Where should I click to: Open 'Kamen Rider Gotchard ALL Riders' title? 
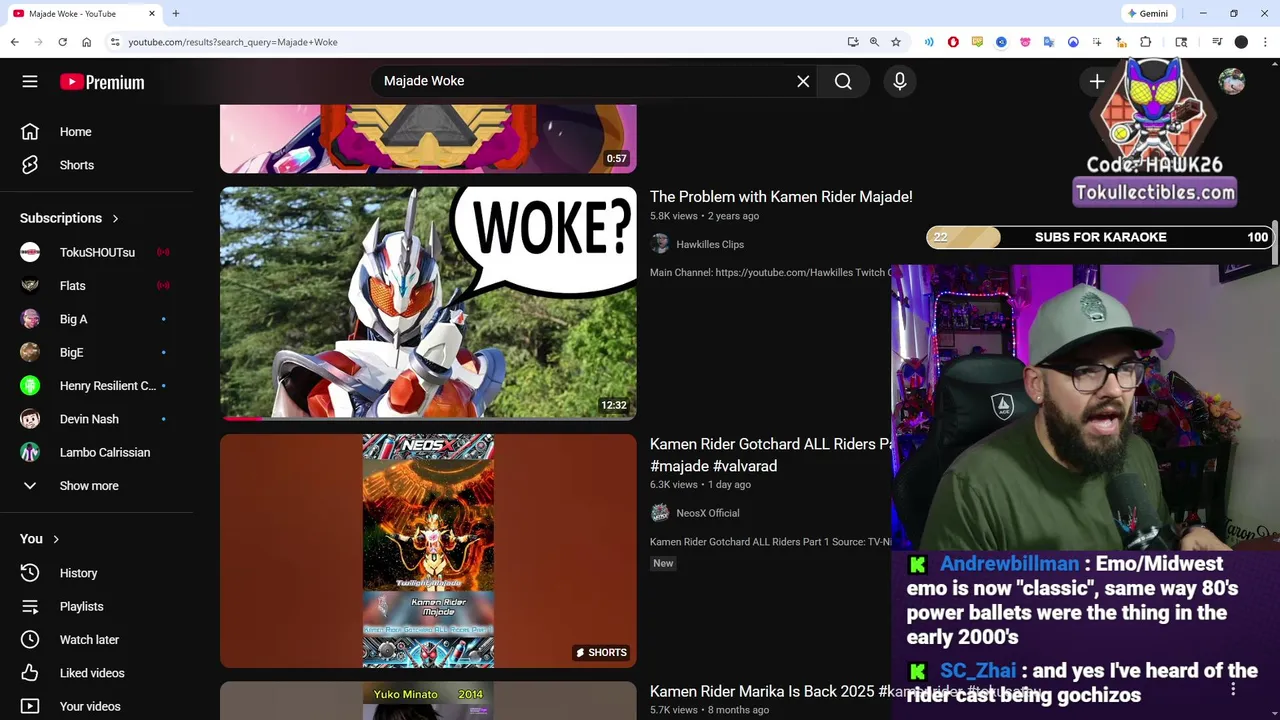point(770,455)
